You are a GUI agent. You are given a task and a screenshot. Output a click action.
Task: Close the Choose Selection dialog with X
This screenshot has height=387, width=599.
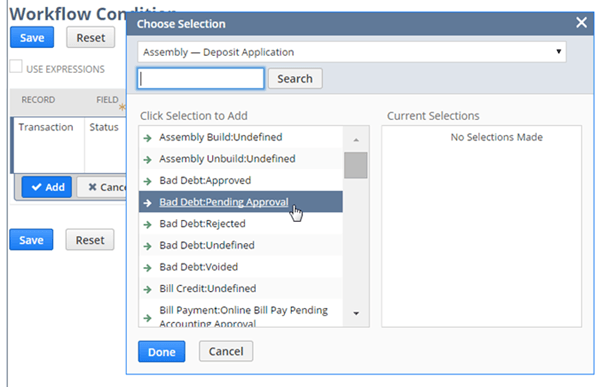(x=581, y=23)
